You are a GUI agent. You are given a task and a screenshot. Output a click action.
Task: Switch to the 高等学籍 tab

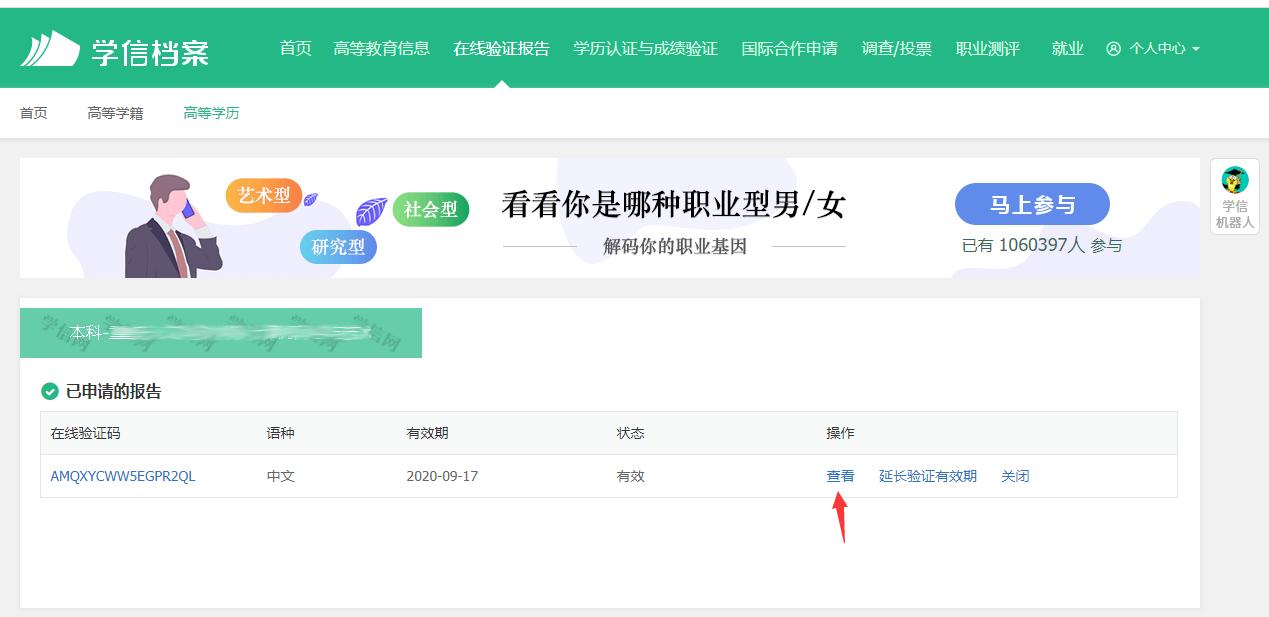115,112
